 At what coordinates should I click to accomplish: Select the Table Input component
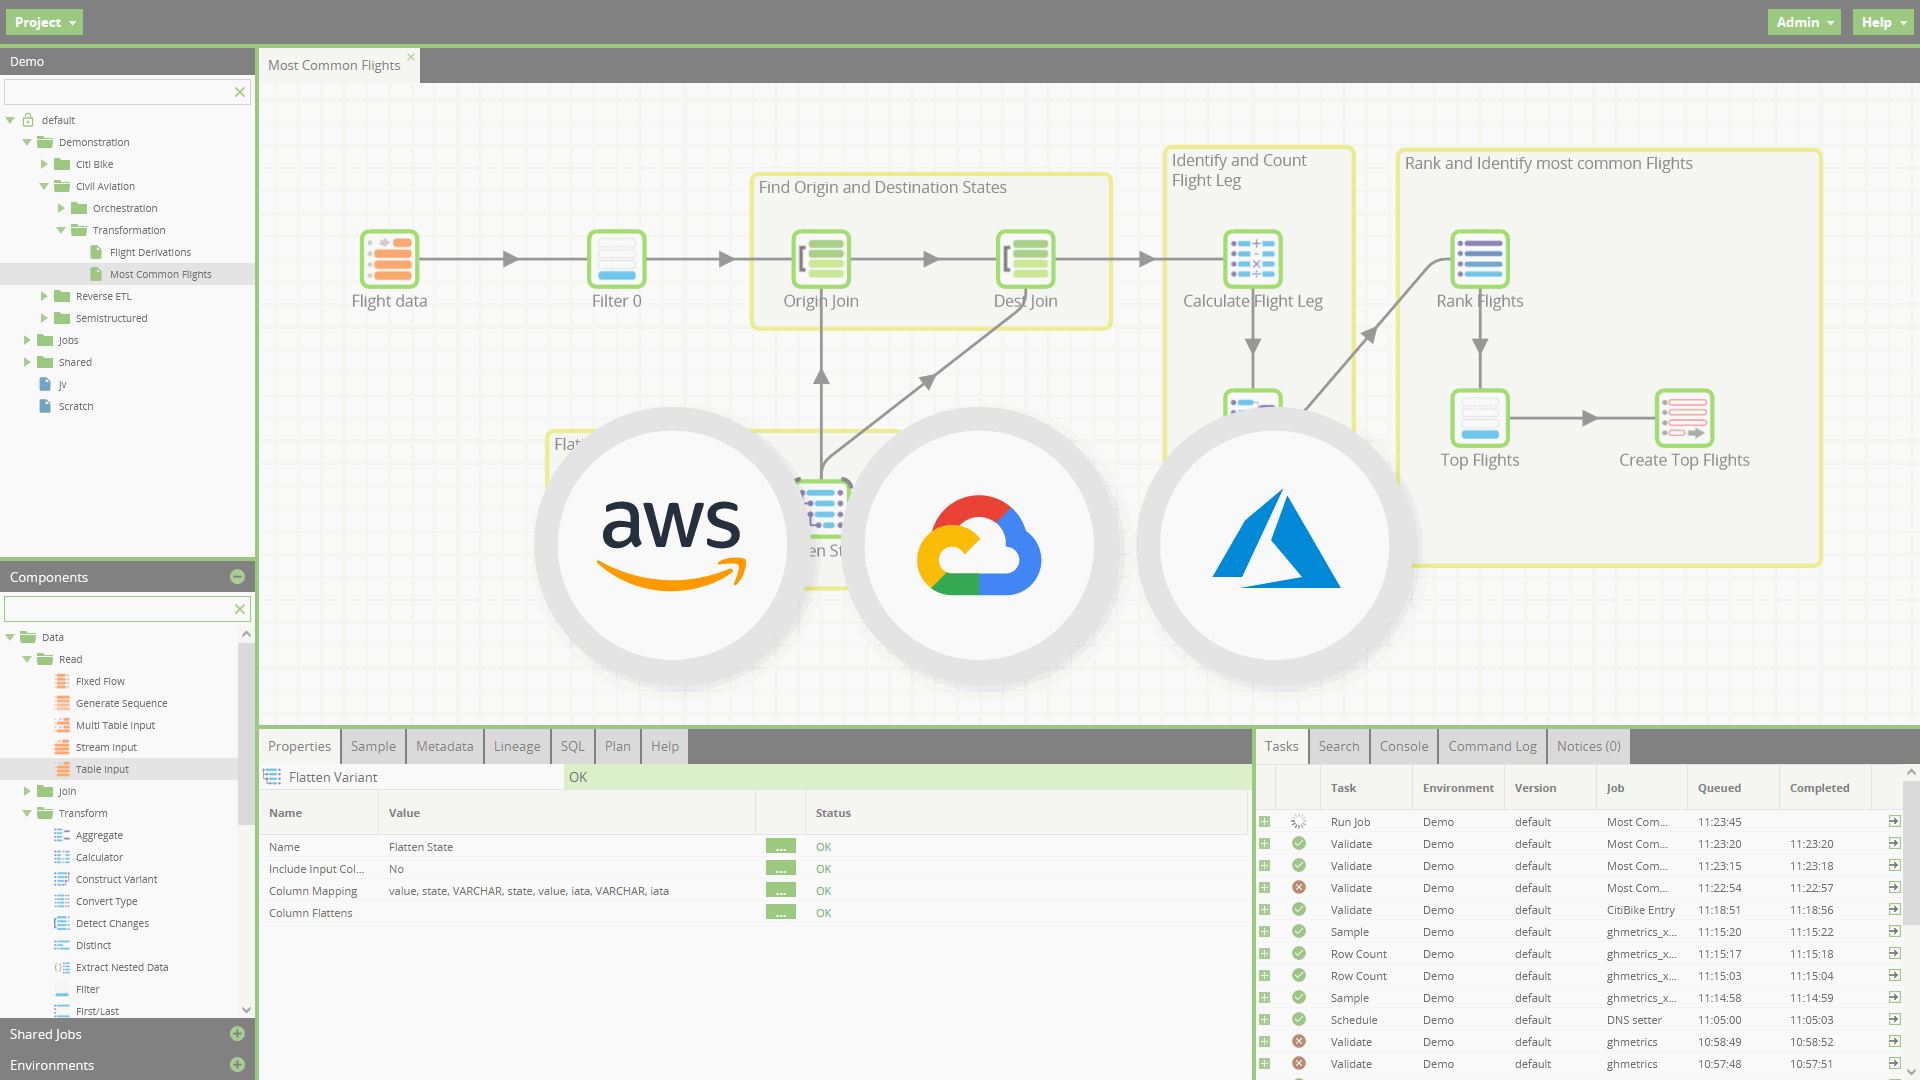tap(101, 769)
